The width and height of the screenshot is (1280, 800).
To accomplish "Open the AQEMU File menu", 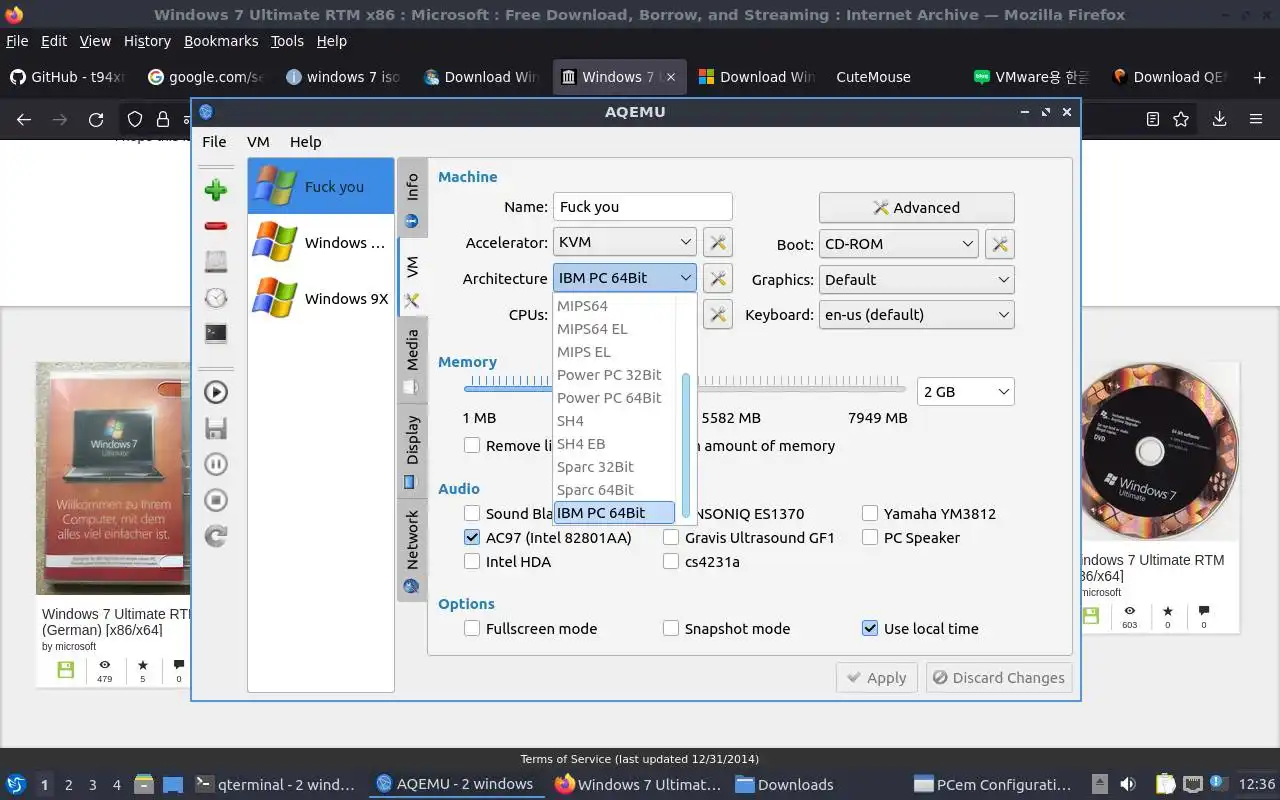I will [214, 142].
